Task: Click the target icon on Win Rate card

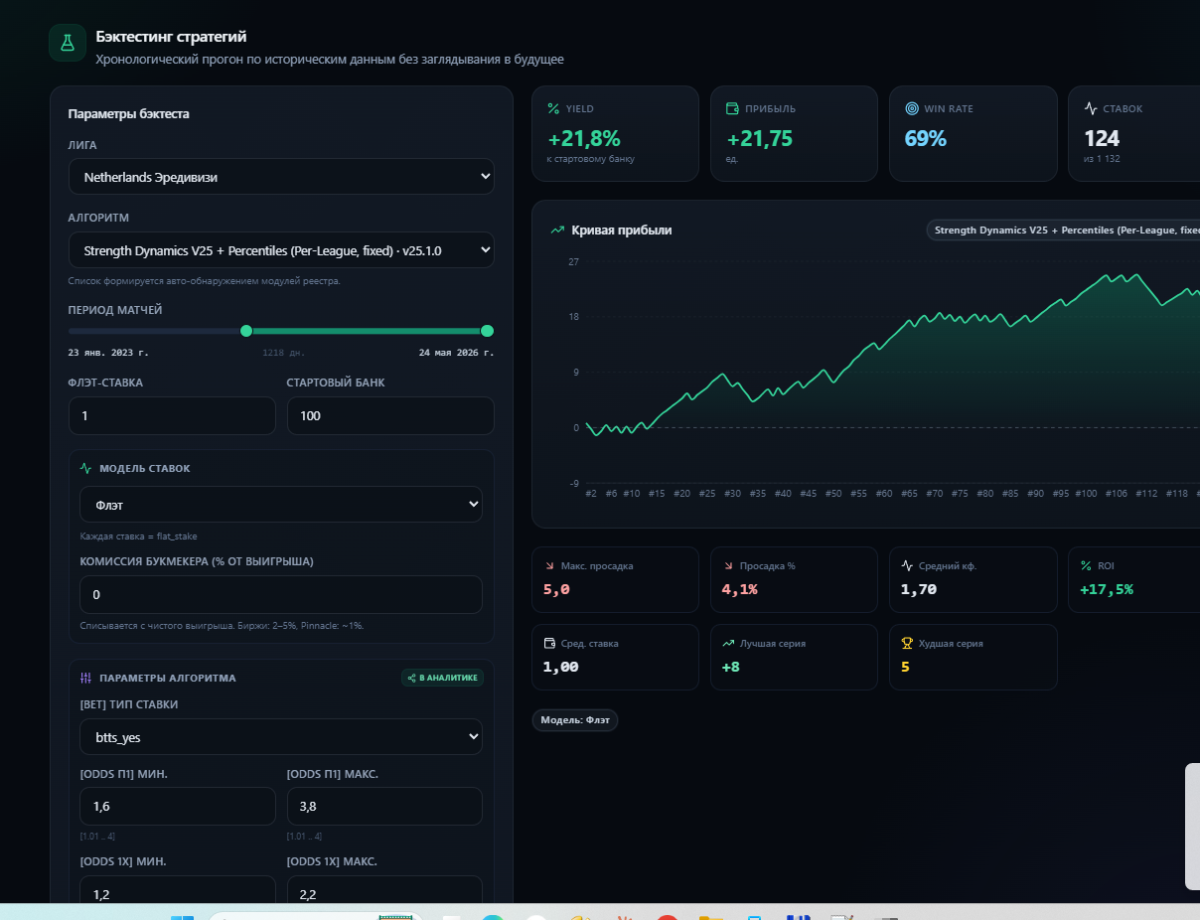Action: (x=911, y=108)
